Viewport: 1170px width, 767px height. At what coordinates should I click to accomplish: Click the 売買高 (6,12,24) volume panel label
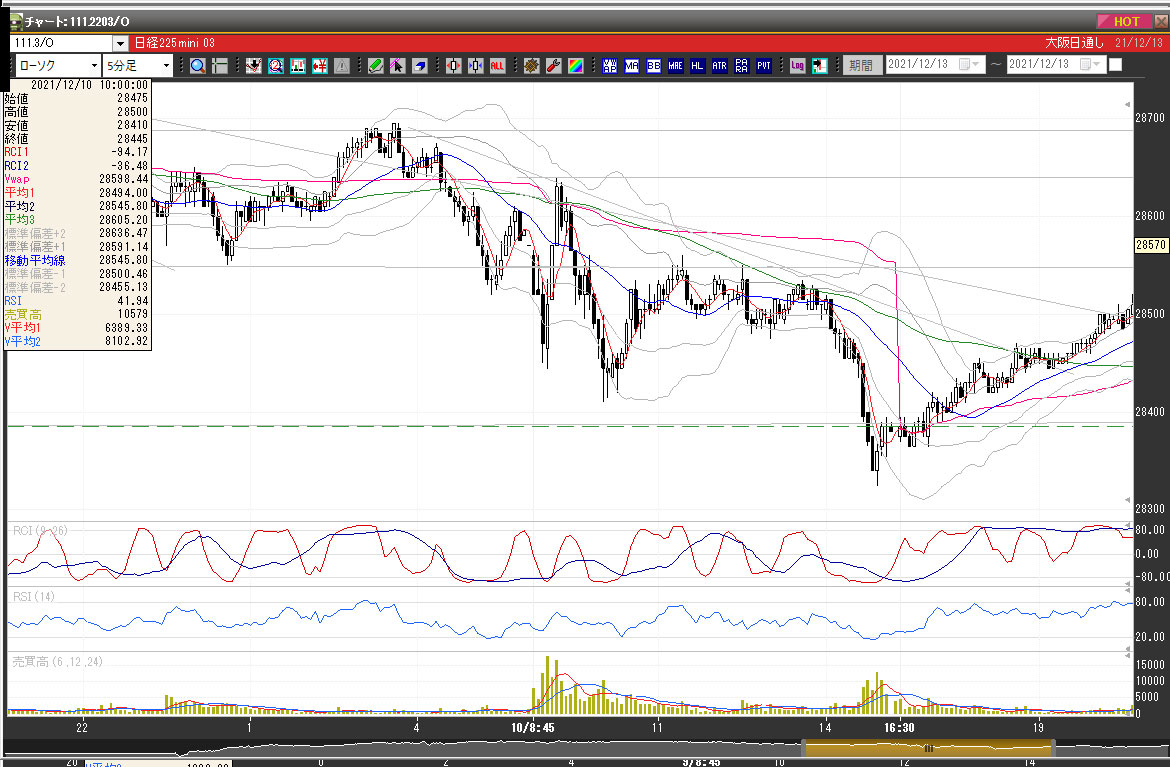57,662
